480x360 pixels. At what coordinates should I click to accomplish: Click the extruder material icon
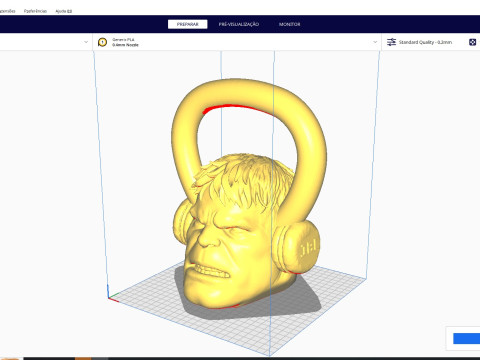pos(102,42)
